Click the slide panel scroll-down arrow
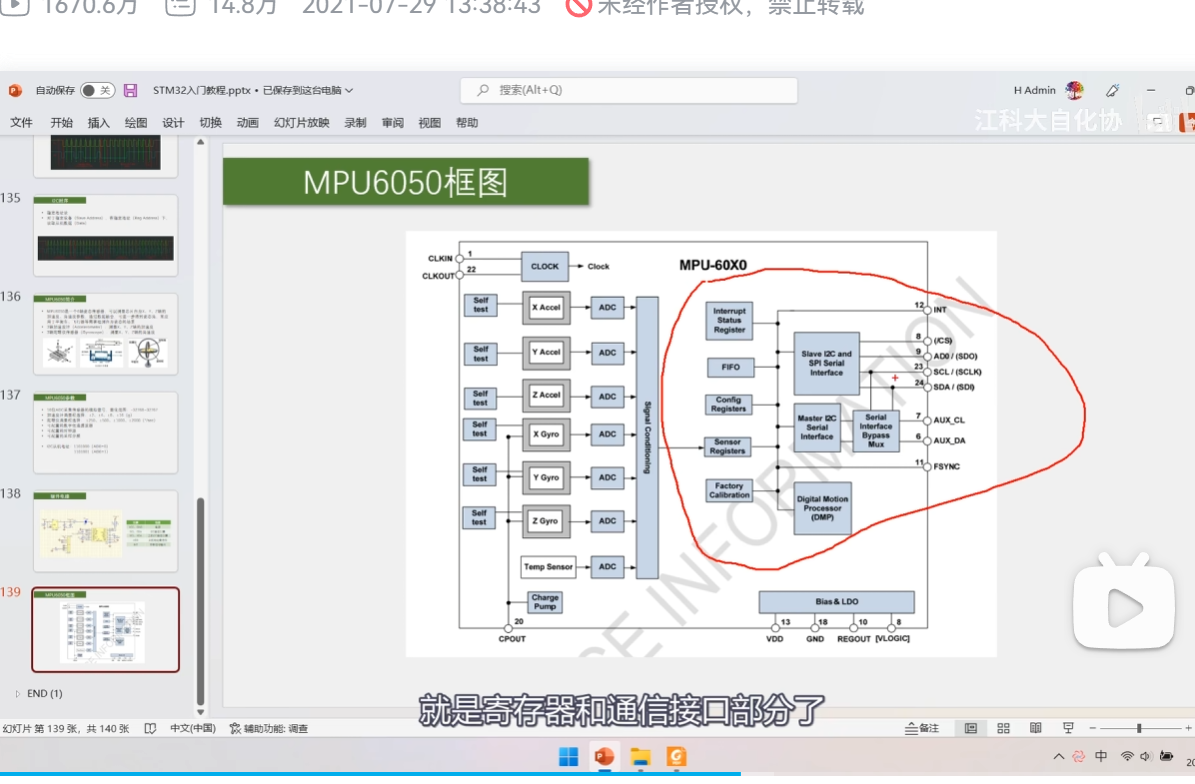 pos(200,712)
